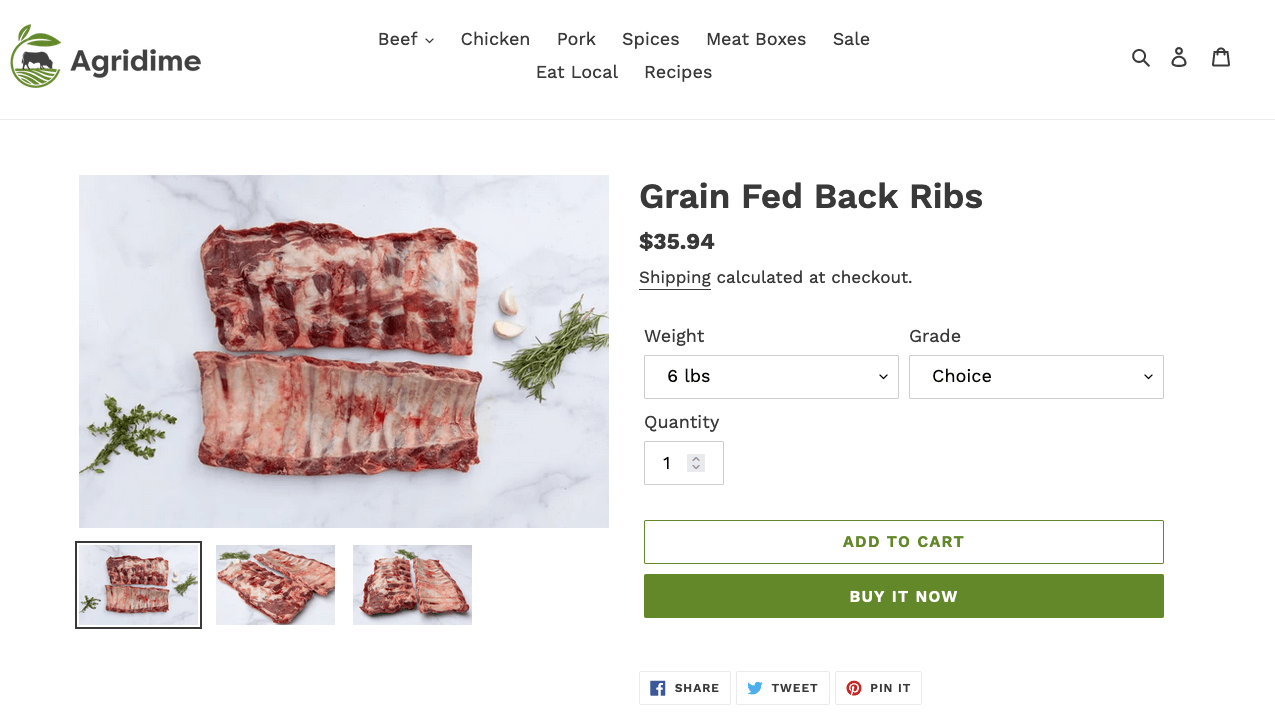Screen dimensions: 1275x718
Task: Pin product using the Pinterest icon
Action: [x=854, y=688]
